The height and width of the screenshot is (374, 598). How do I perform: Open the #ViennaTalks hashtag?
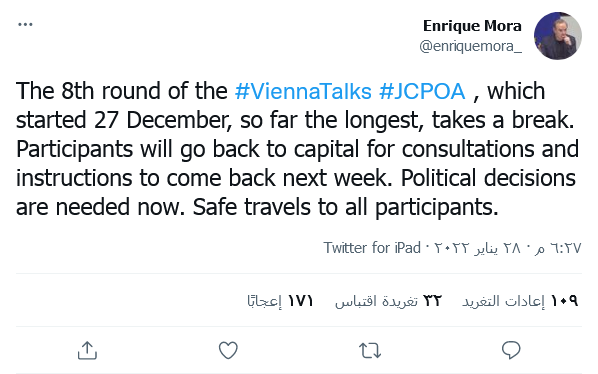[x=303, y=91]
